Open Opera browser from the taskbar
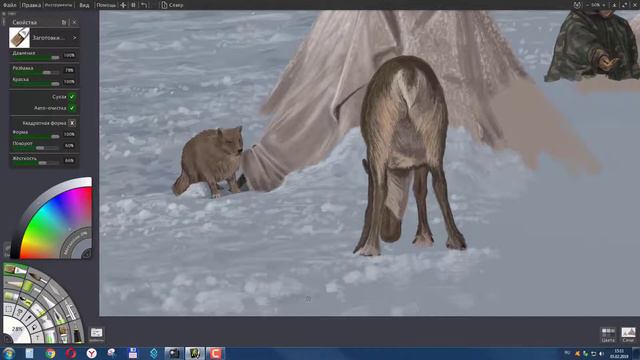 click(x=71, y=353)
